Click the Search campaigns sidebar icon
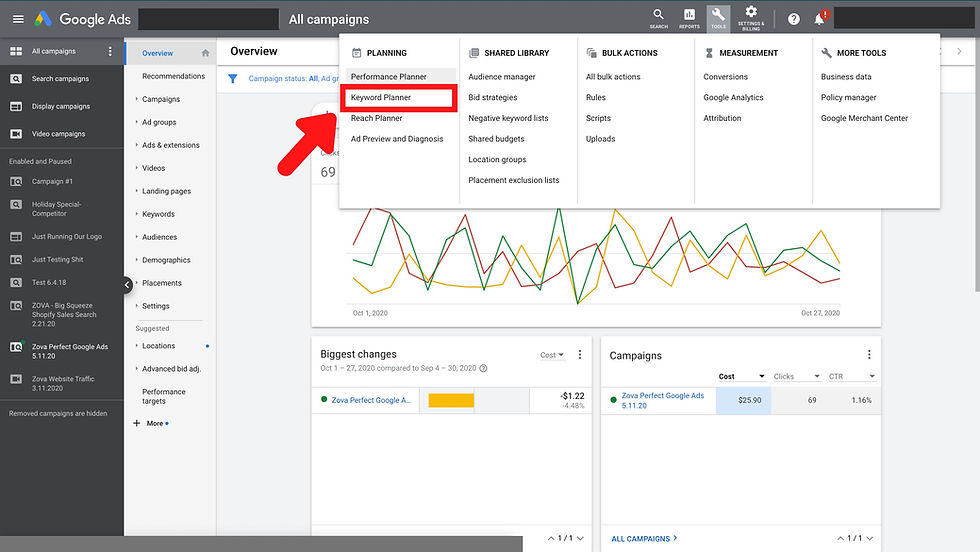The height and width of the screenshot is (552, 980). [x=16, y=79]
